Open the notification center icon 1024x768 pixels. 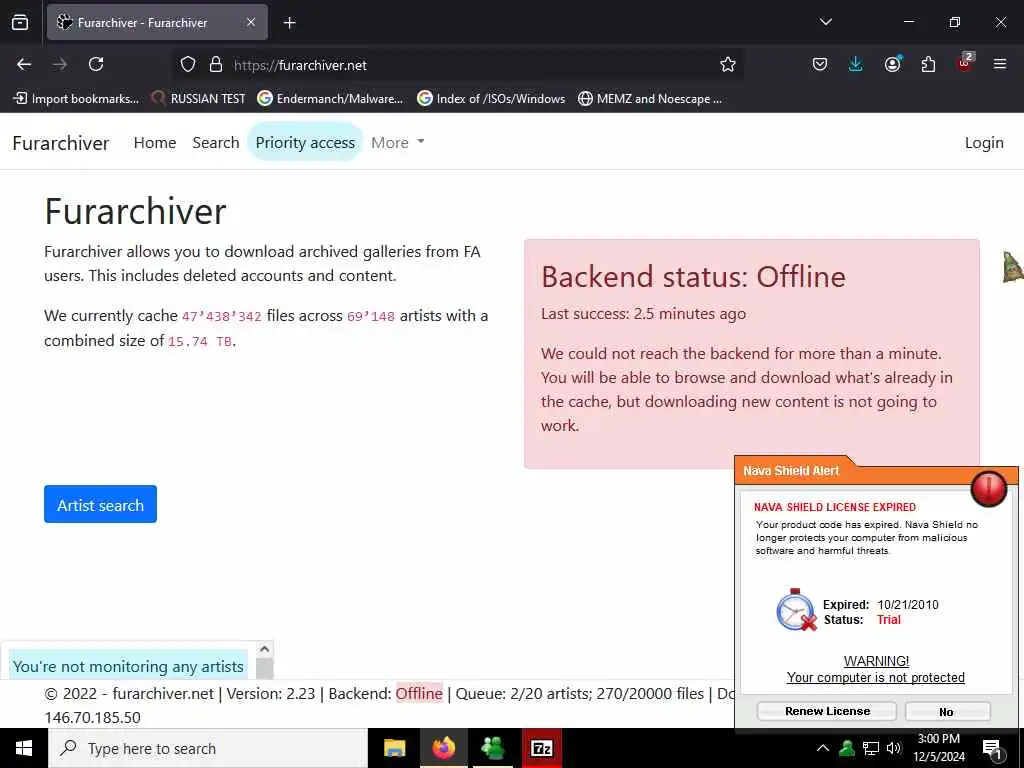(992, 748)
